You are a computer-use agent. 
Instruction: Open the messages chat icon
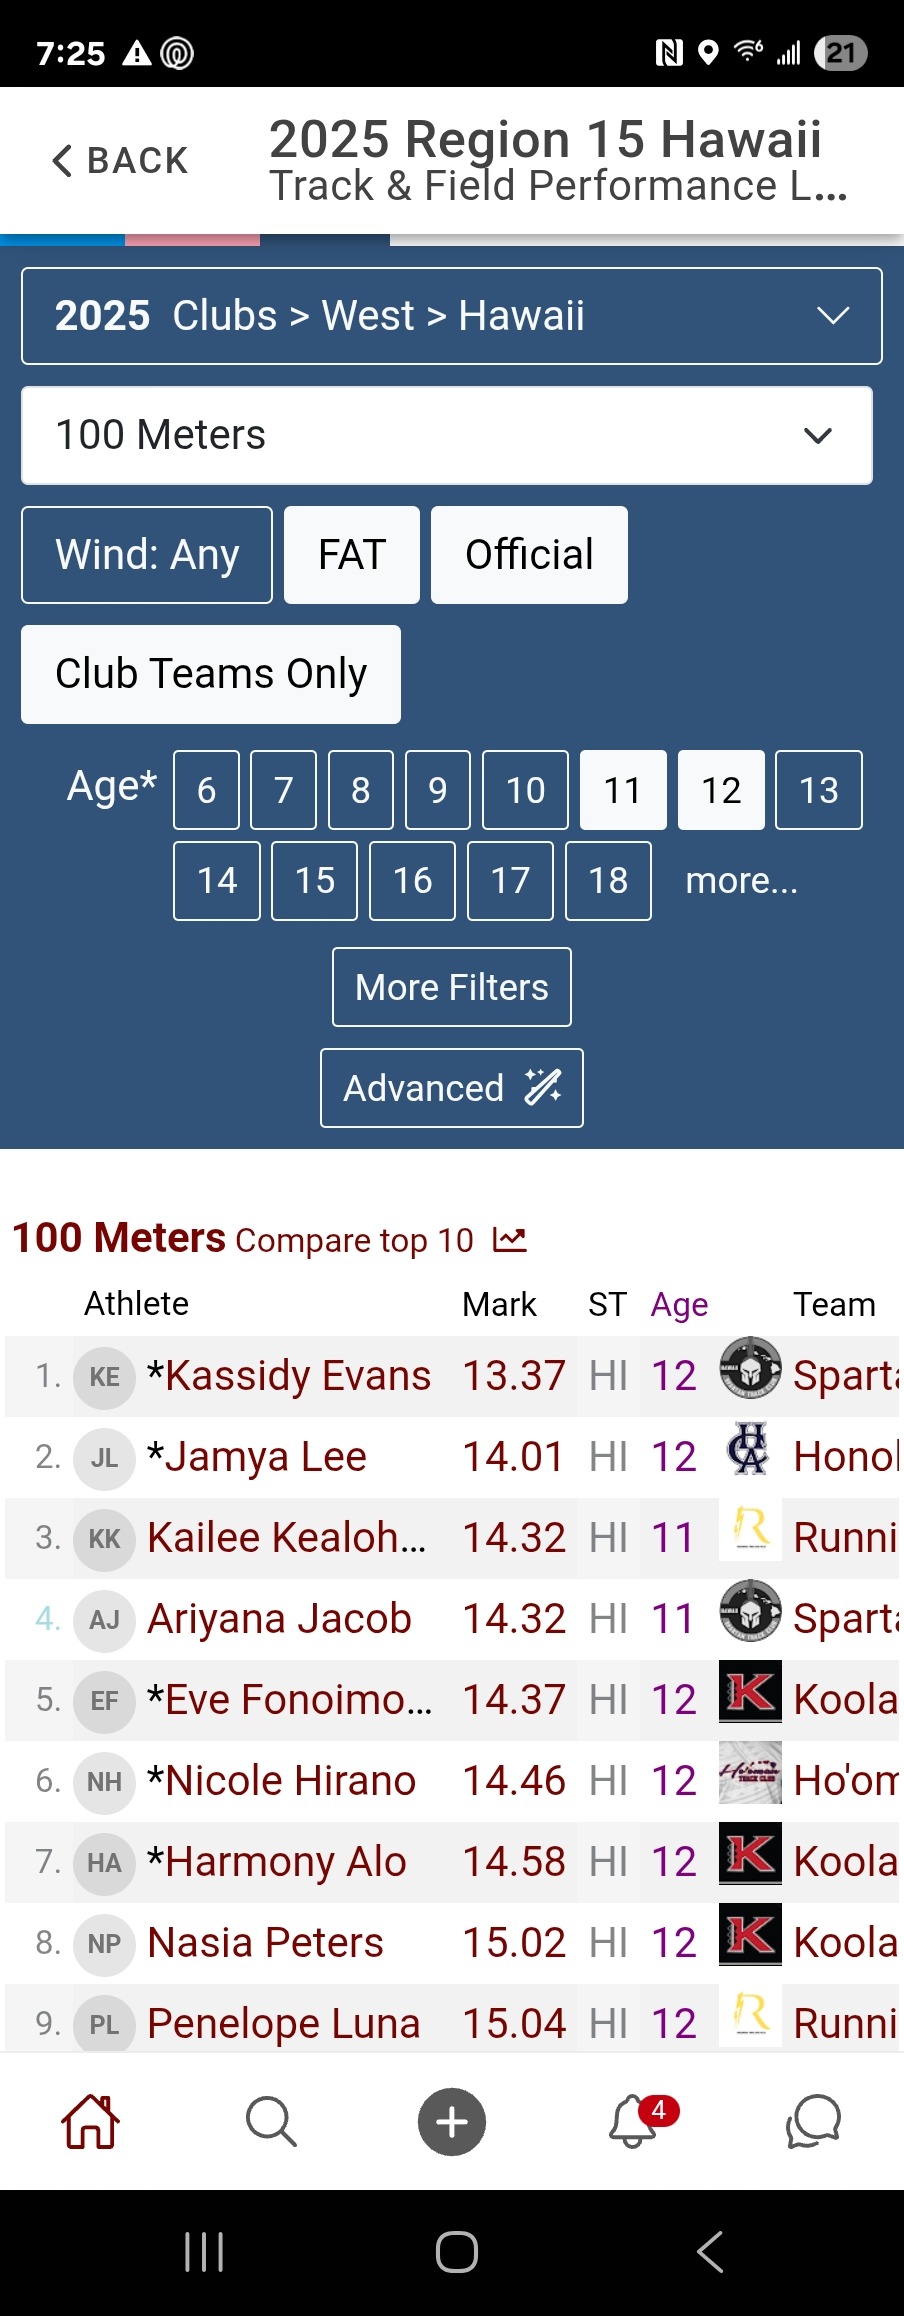pos(813,2121)
